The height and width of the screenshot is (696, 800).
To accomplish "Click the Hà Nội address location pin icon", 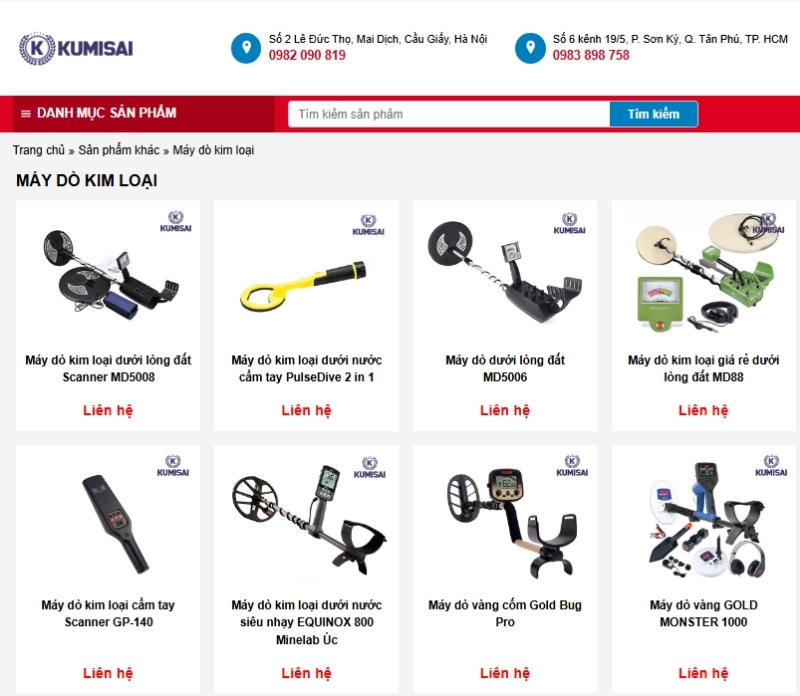I will (246, 48).
